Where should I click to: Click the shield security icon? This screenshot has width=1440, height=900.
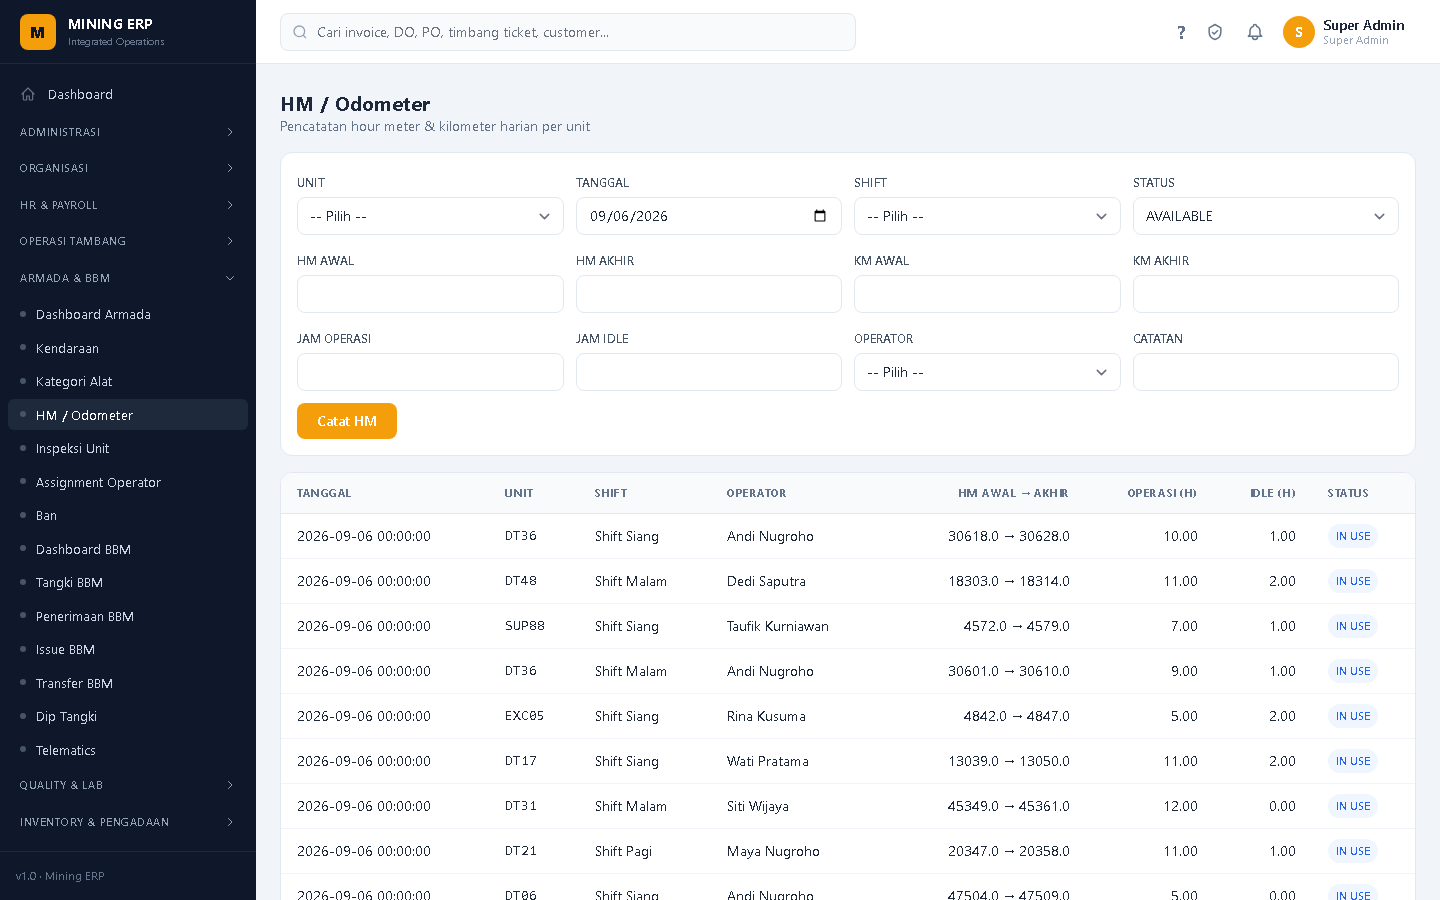(x=1215, y=32)
